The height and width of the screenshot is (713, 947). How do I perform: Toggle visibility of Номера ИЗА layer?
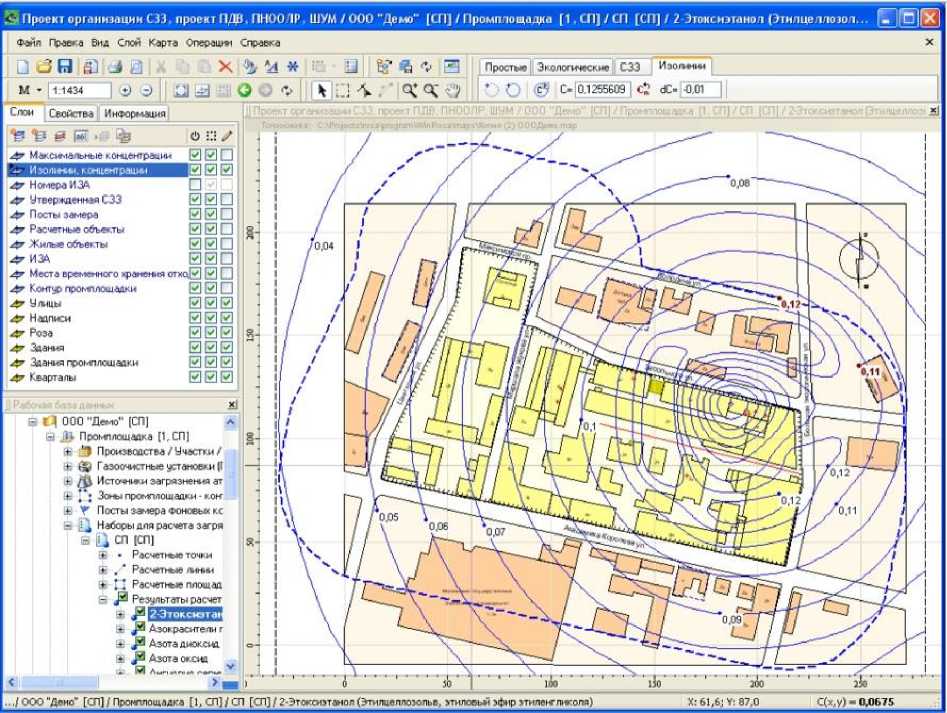click(196, 185)
